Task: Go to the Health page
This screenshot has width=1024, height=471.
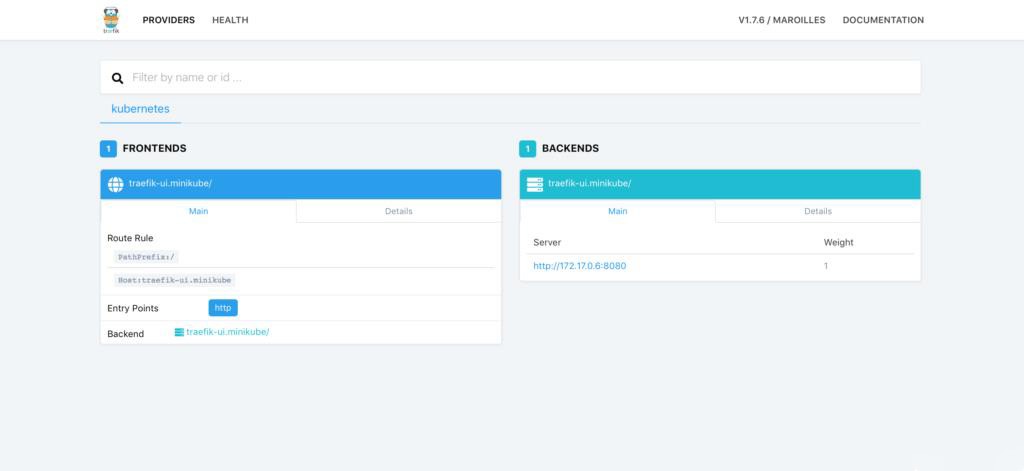Action: [230, 20]
